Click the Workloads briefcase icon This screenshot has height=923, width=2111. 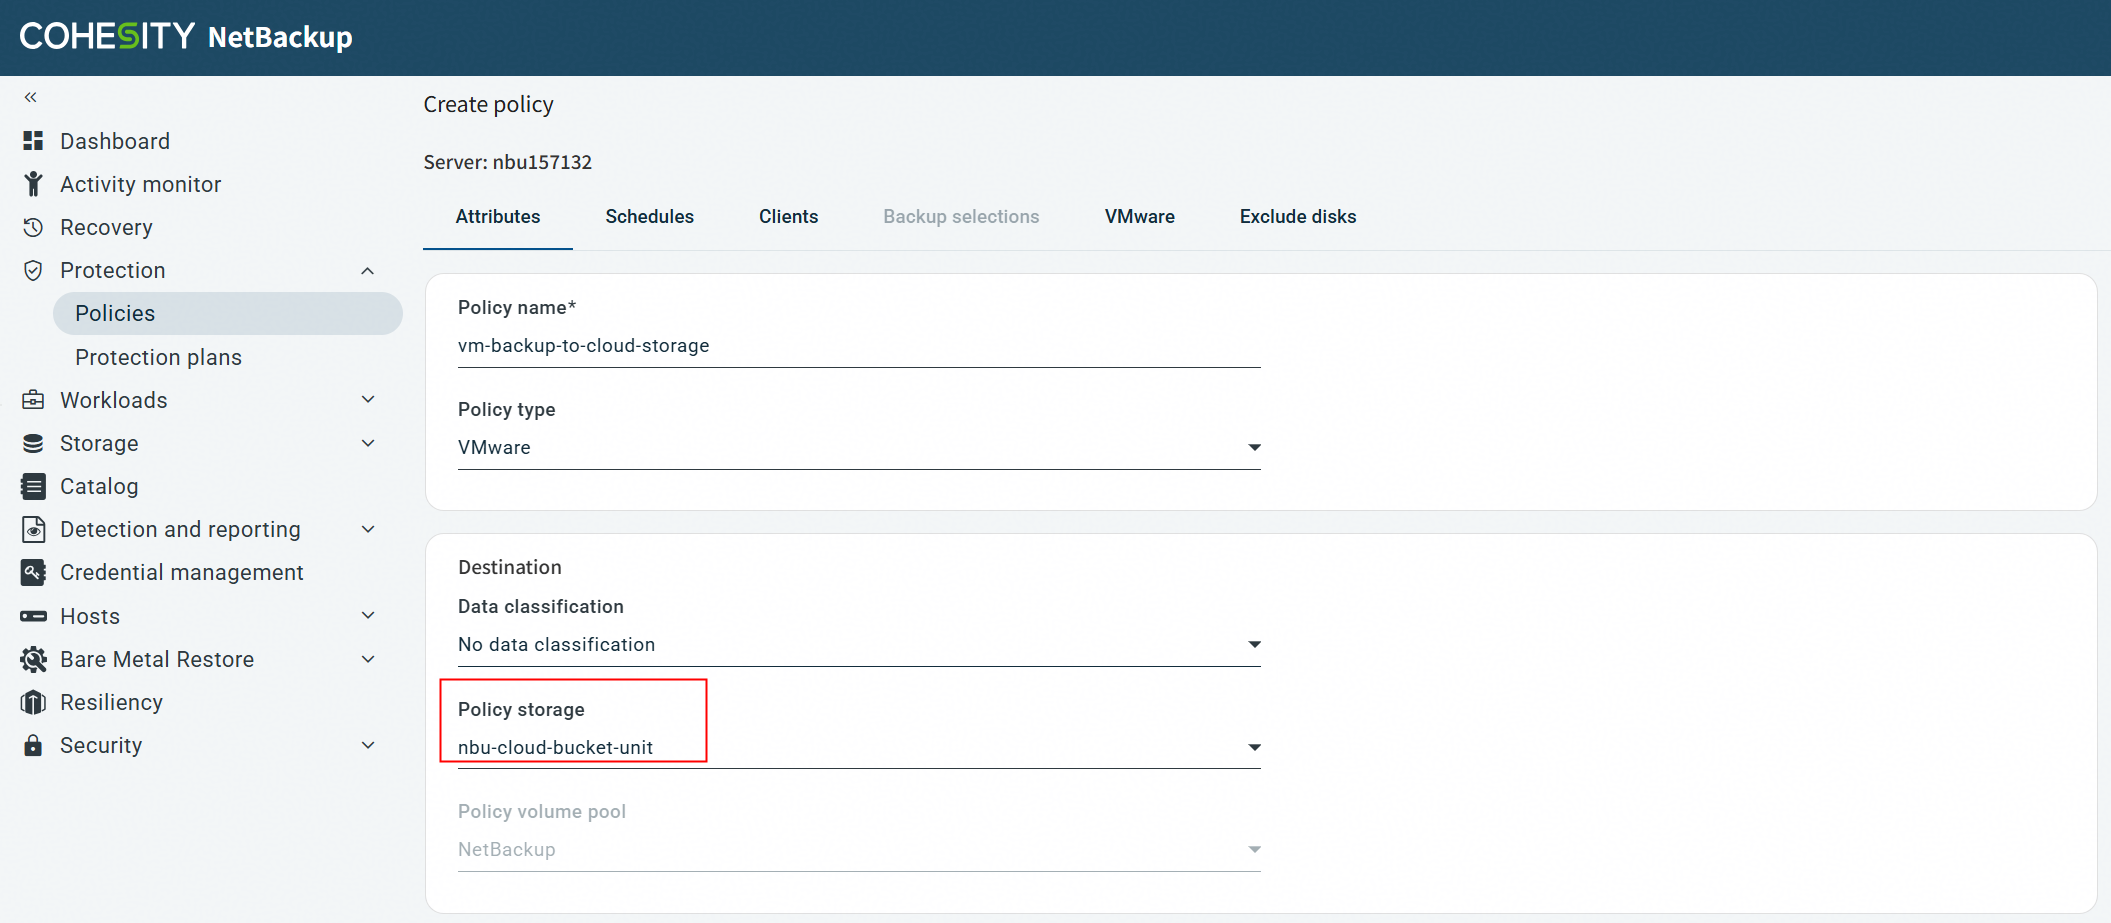33,400
